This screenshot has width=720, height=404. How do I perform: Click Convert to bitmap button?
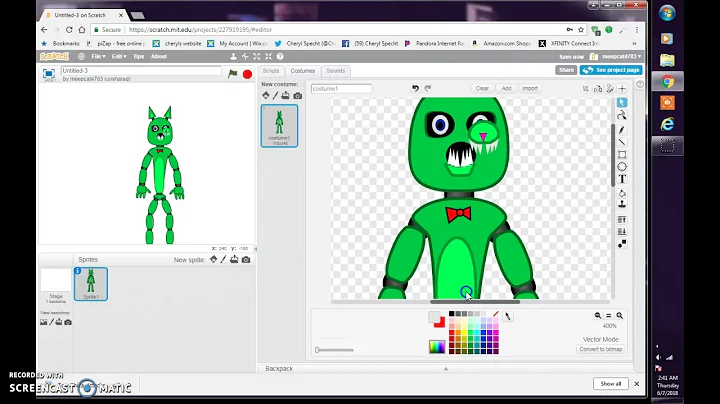[601, 349]
